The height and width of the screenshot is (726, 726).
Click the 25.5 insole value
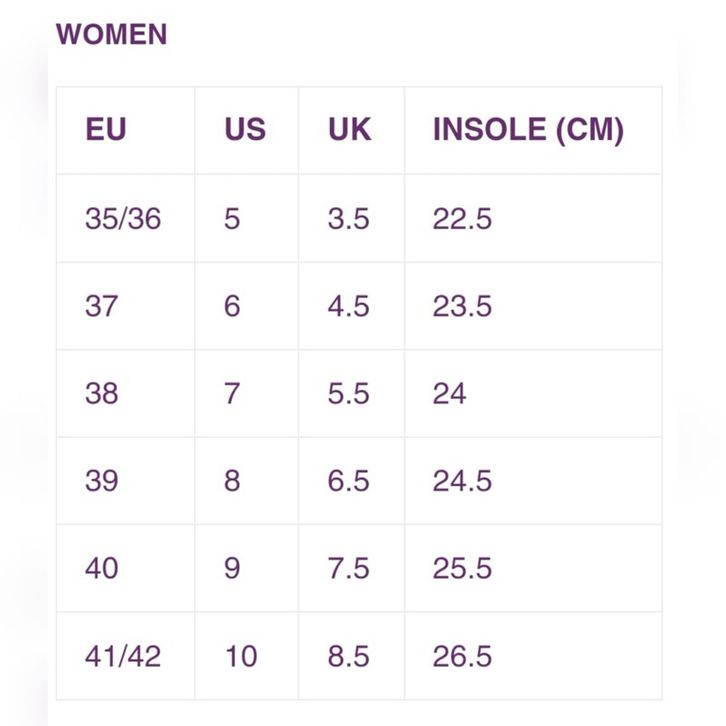tap(462, 568)
